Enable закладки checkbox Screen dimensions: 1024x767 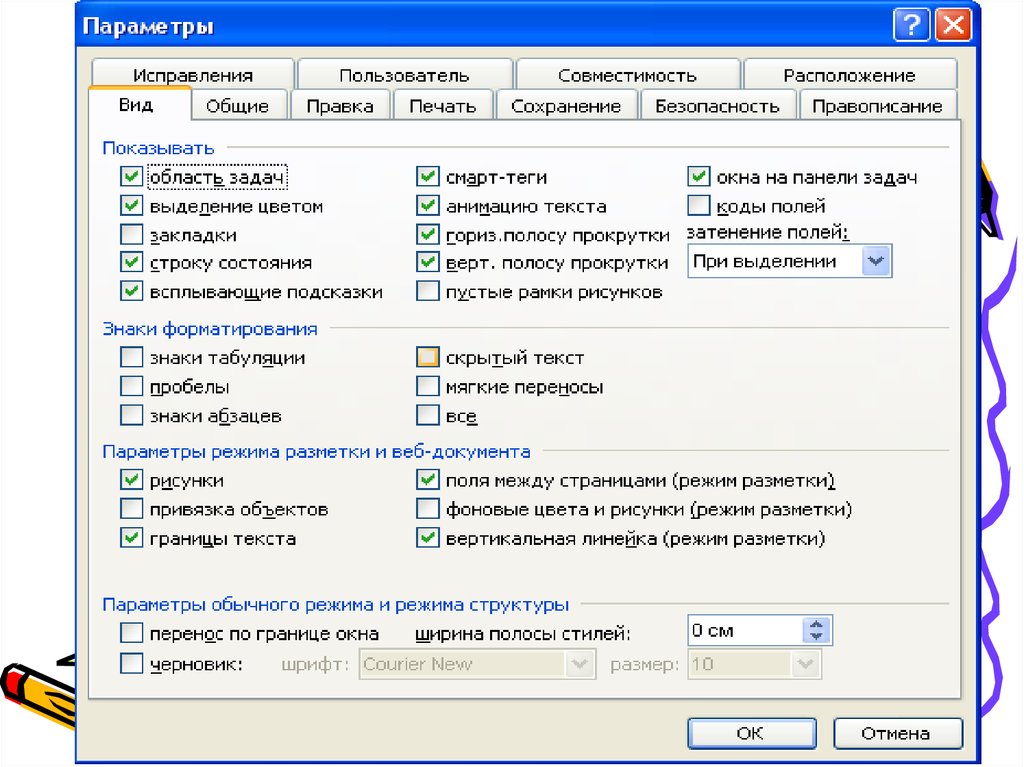click(131, 235)
